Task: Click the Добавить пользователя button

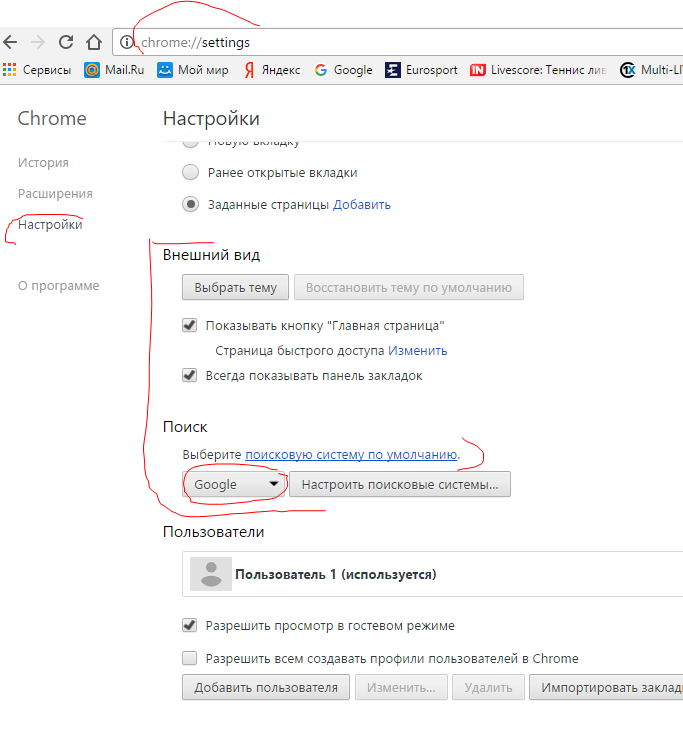Action: tap(266, 687)
